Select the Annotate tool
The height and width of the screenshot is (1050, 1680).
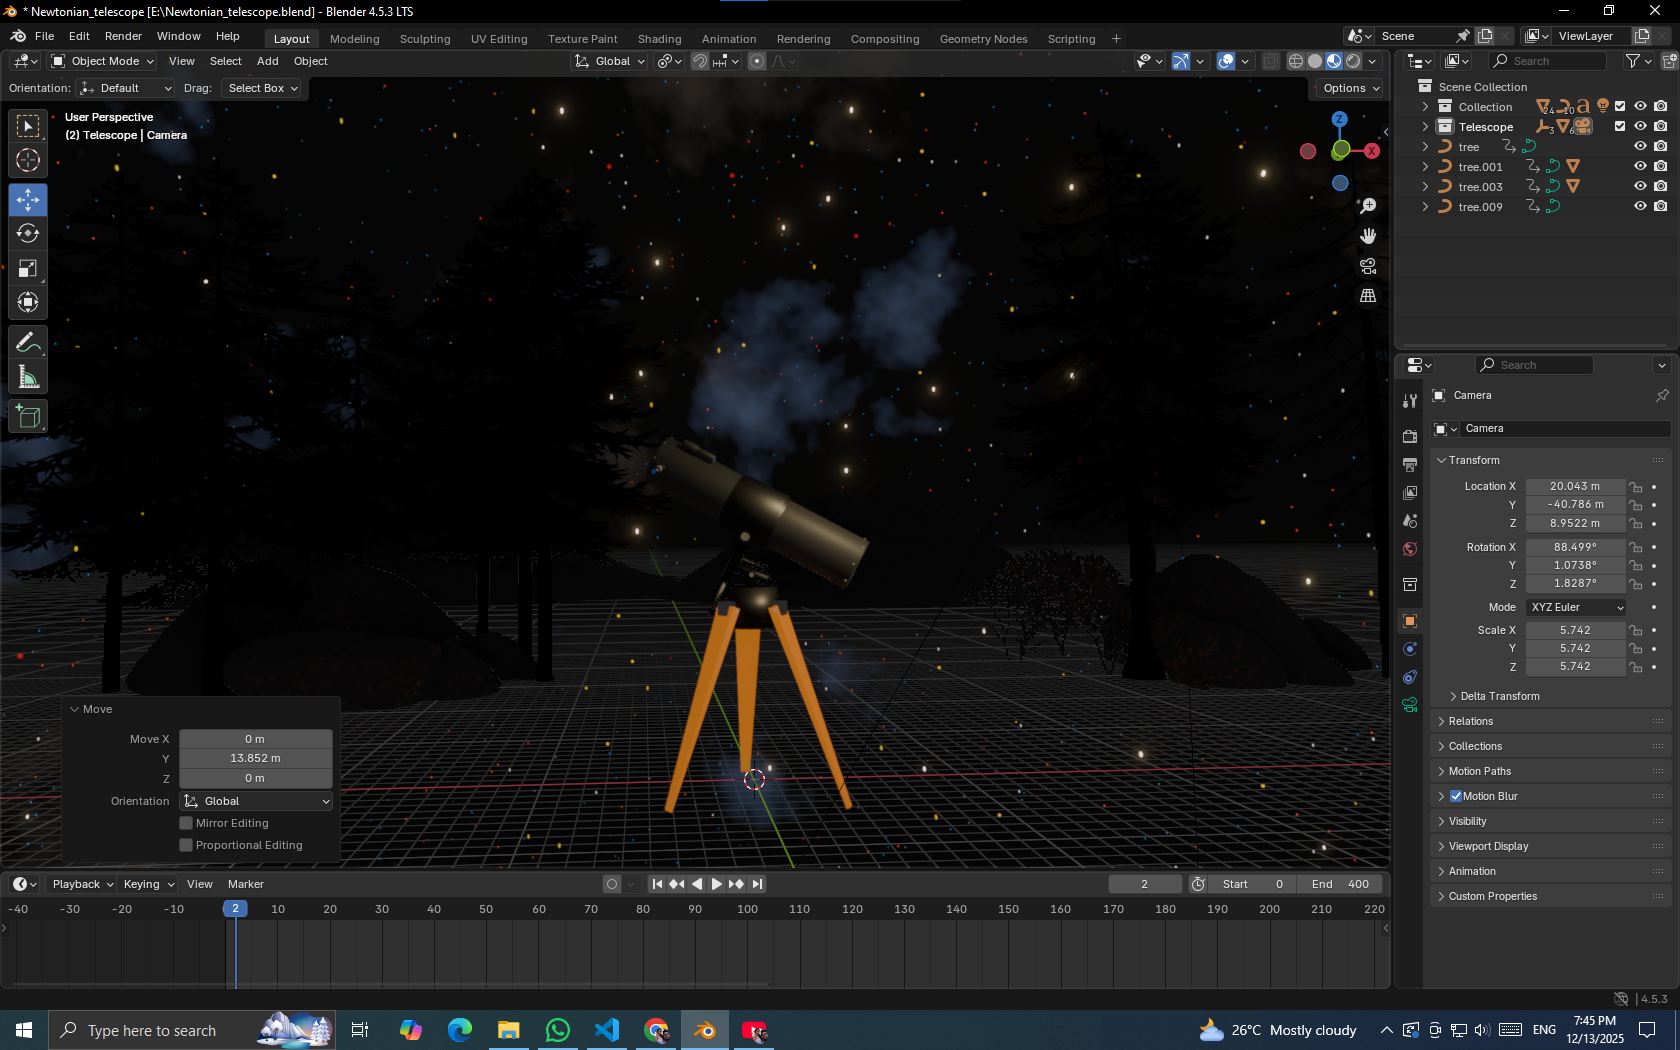pos(27,342)
